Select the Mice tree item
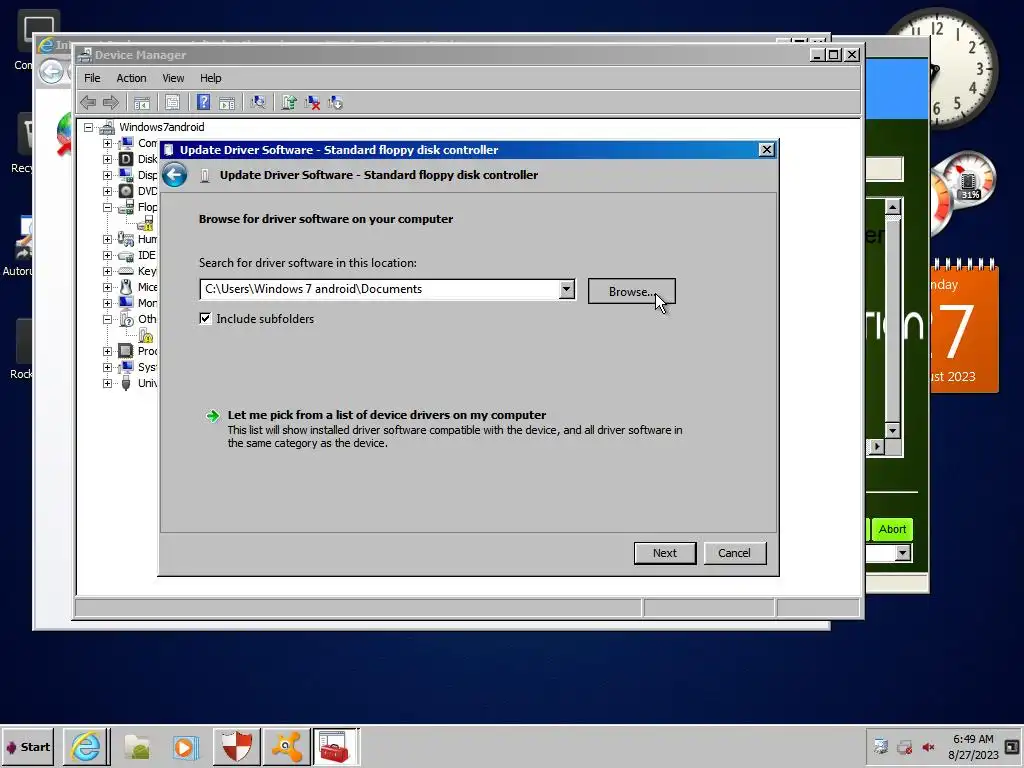 147,287
